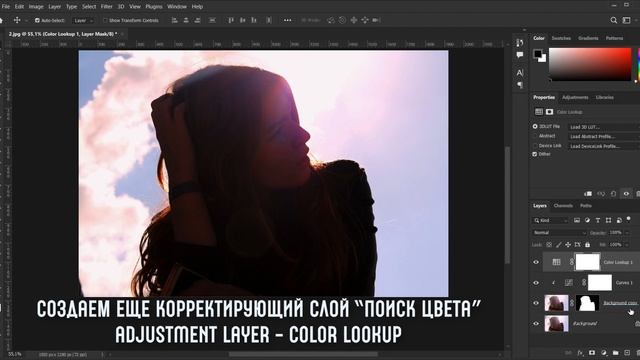Open the Normal blend mode dropdown

click(x=559, y=233)
